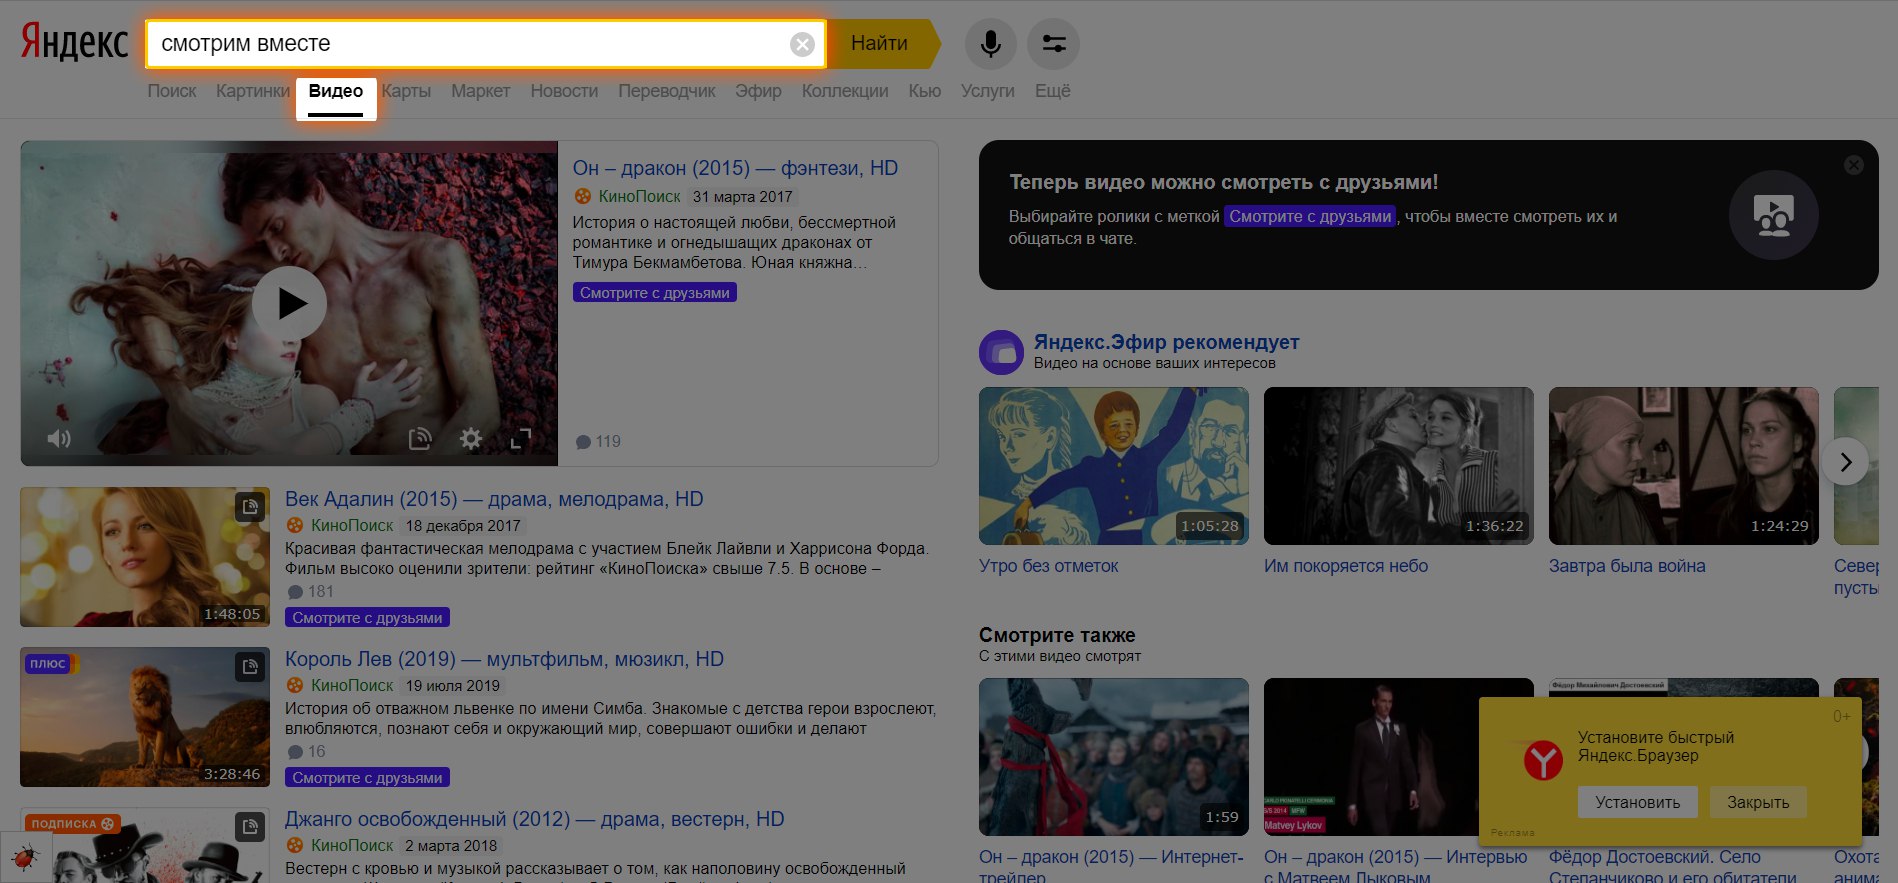Open search settings sliders icon

tap(1053, 44)
